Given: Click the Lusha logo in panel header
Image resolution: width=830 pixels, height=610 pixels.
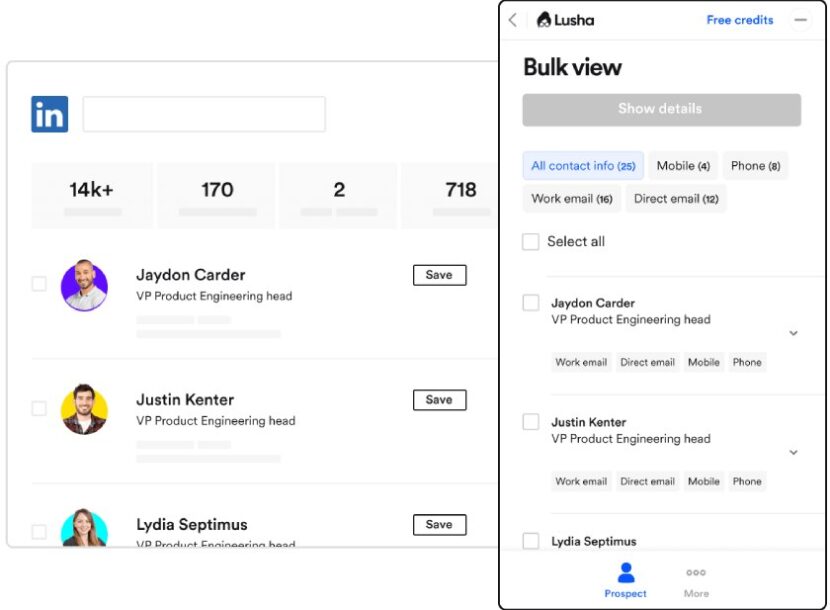Looking at the screenshot, I should pyautogui.click(x=566, y=20).
